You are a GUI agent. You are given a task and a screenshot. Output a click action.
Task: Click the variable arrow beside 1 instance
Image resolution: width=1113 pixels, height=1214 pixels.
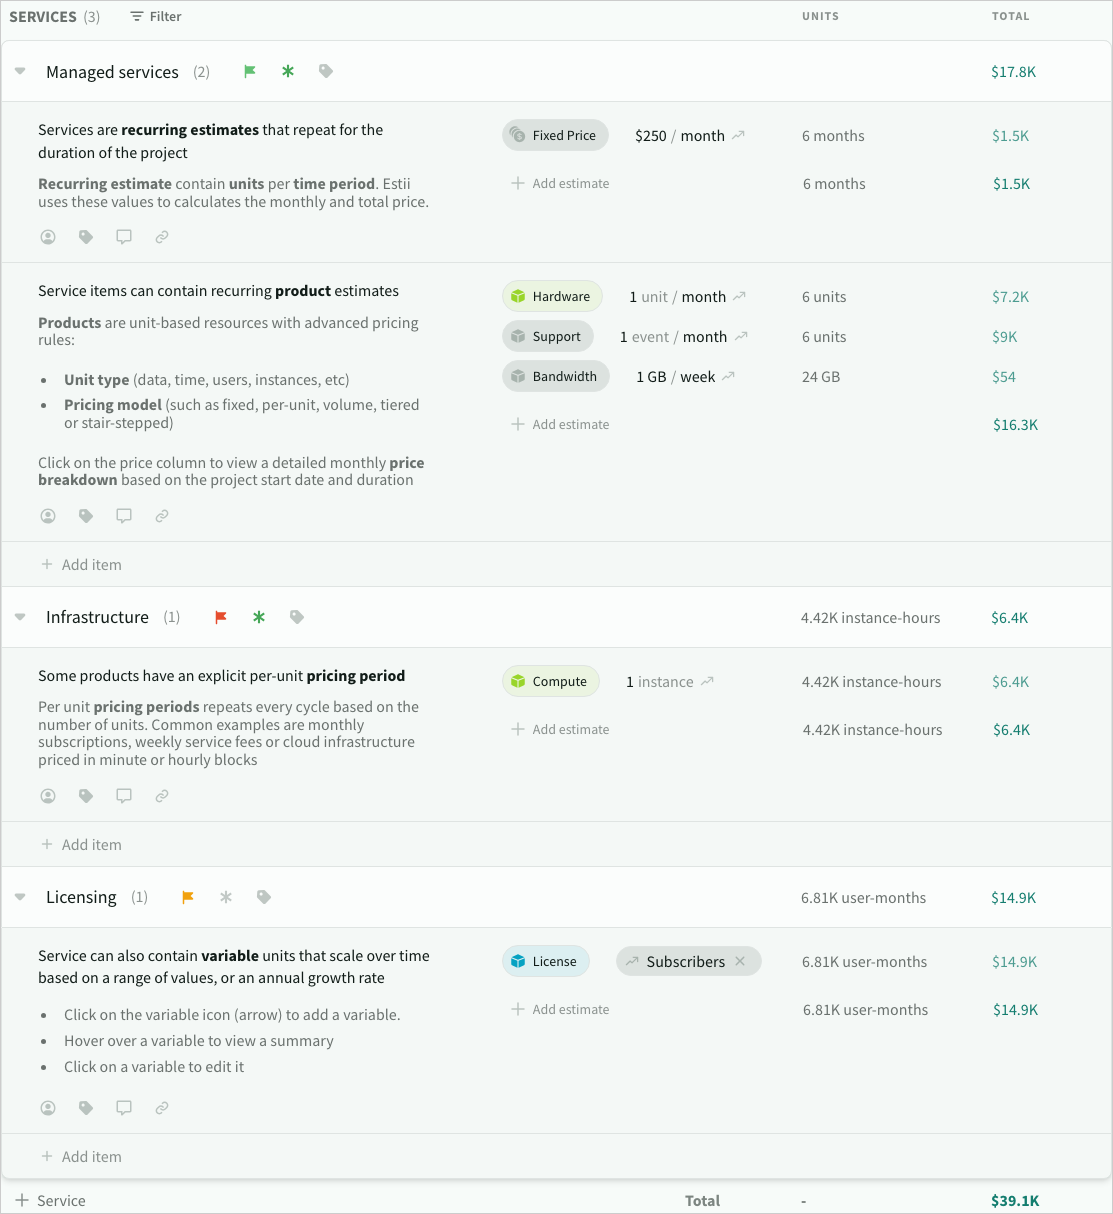pos(707,681)
